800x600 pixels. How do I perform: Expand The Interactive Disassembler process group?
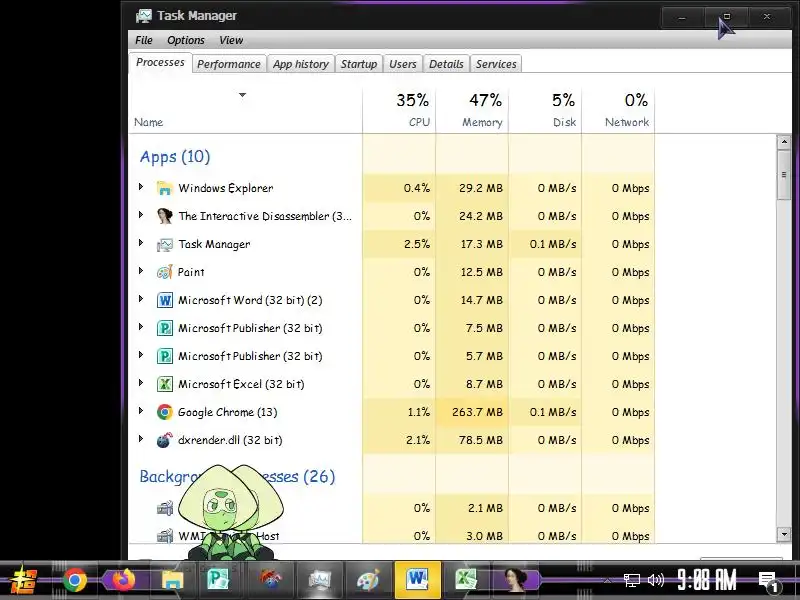pyautogui.click(x=141, y=215)
